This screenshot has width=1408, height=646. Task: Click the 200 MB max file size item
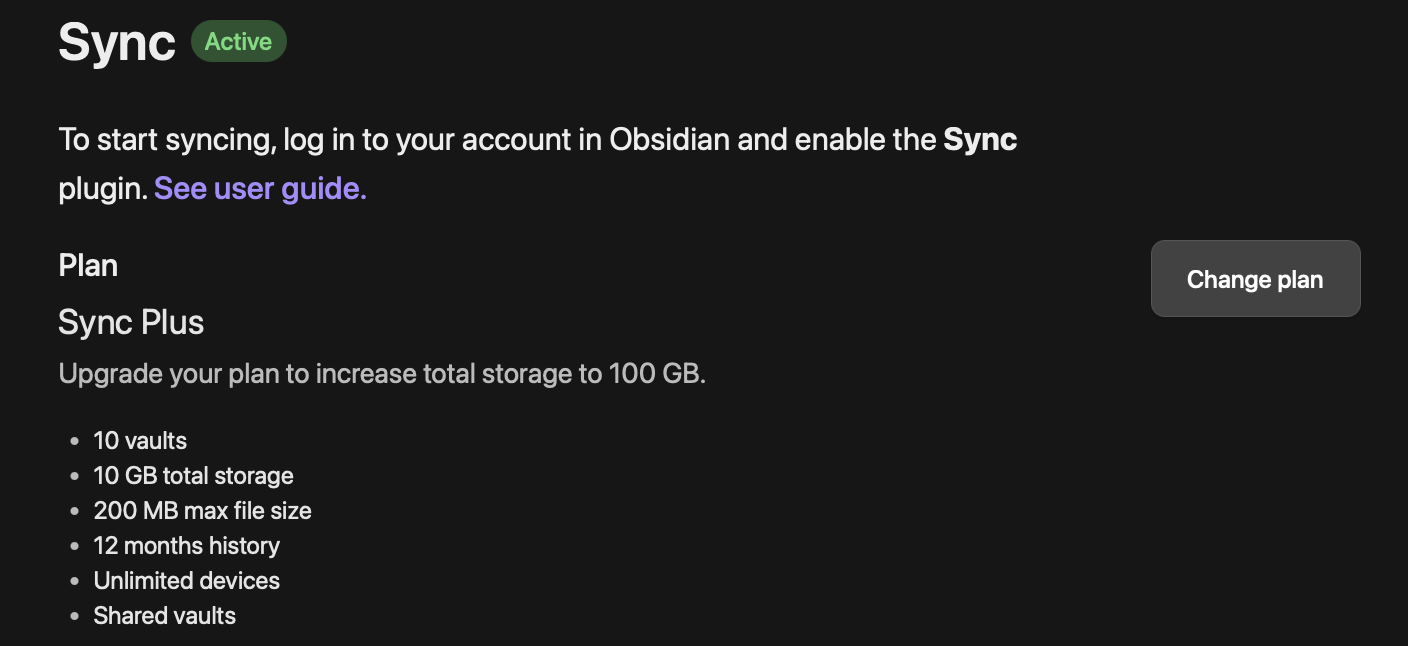(202, 511)
